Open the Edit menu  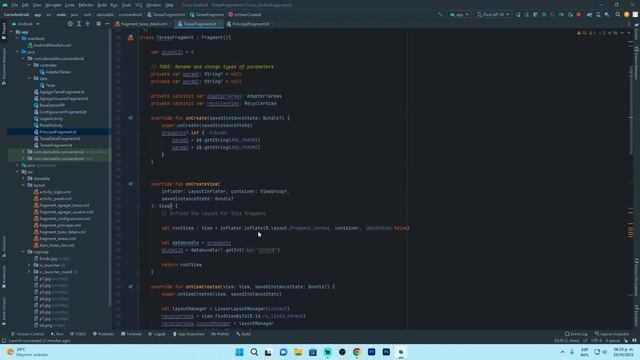pos(25,5)
